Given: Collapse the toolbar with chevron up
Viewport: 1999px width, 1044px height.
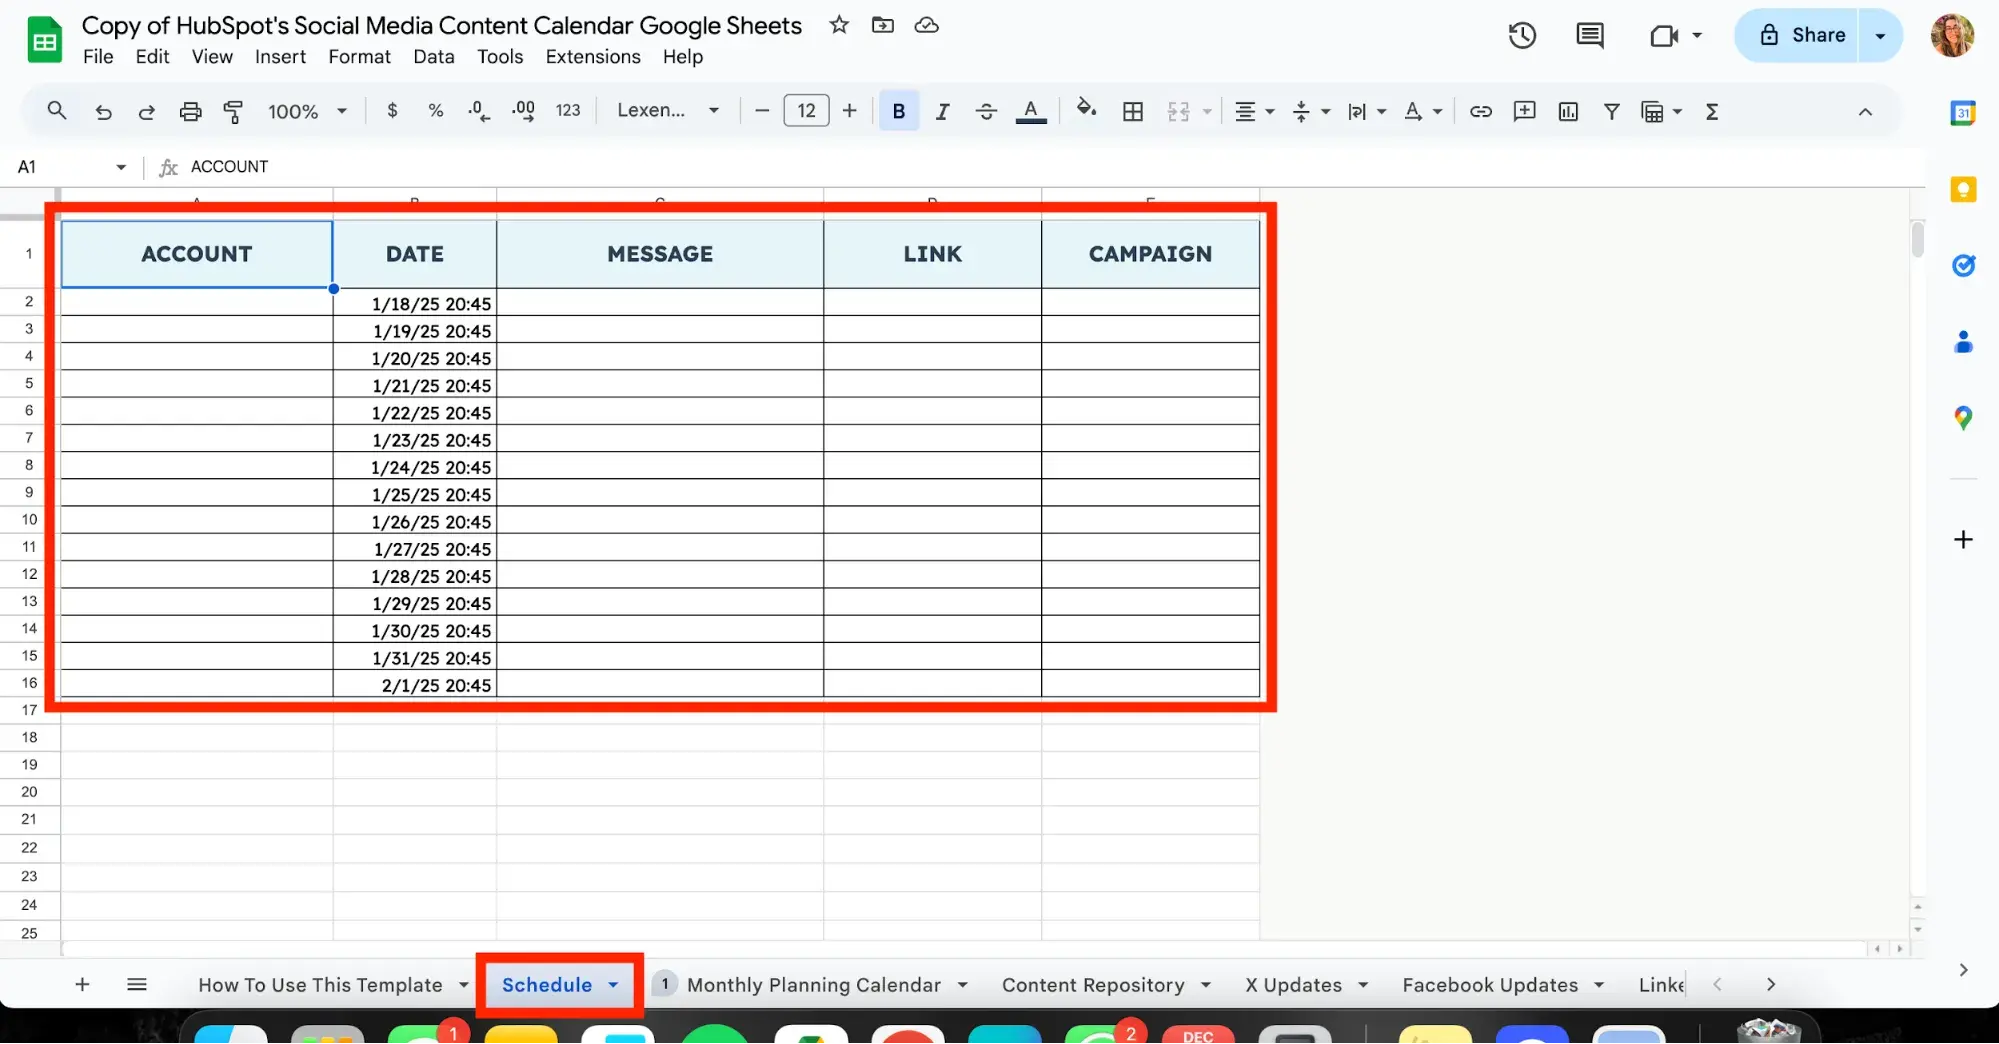Looking at the screenshot, I should pyautogui.click(x=1865, y=112).
